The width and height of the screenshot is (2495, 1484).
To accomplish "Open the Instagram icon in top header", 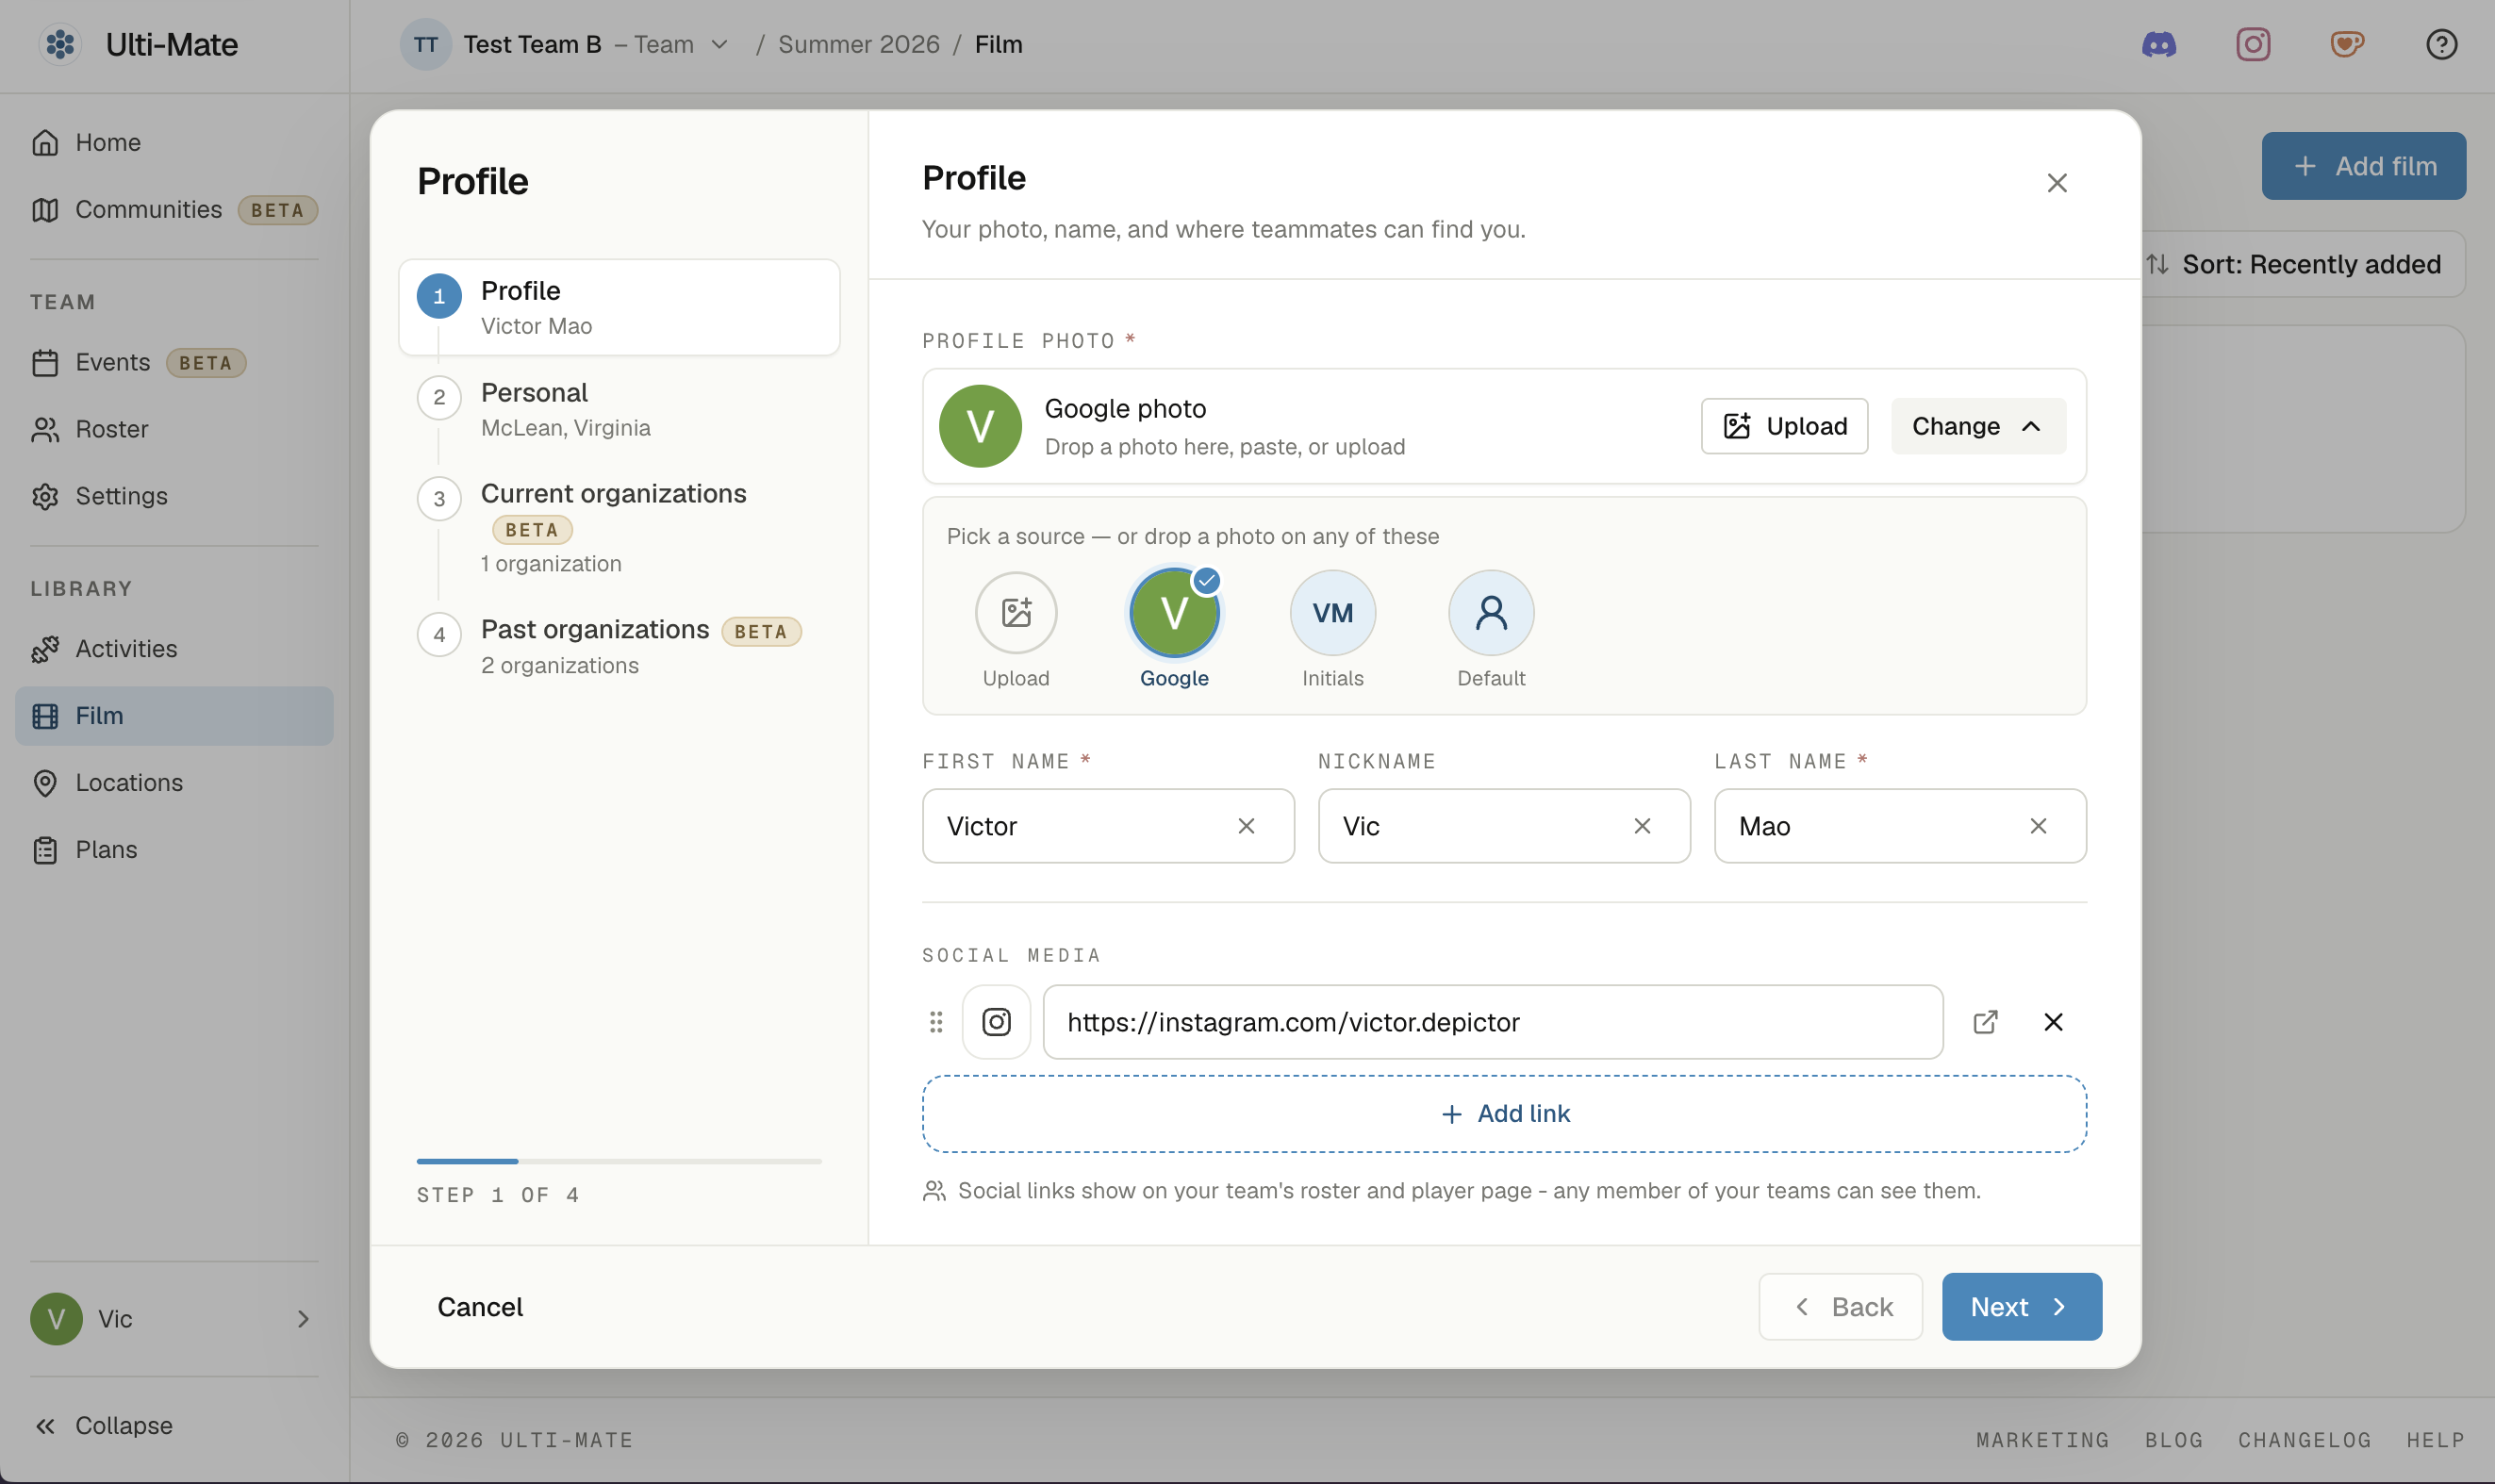I will (x=2253, y=44).
